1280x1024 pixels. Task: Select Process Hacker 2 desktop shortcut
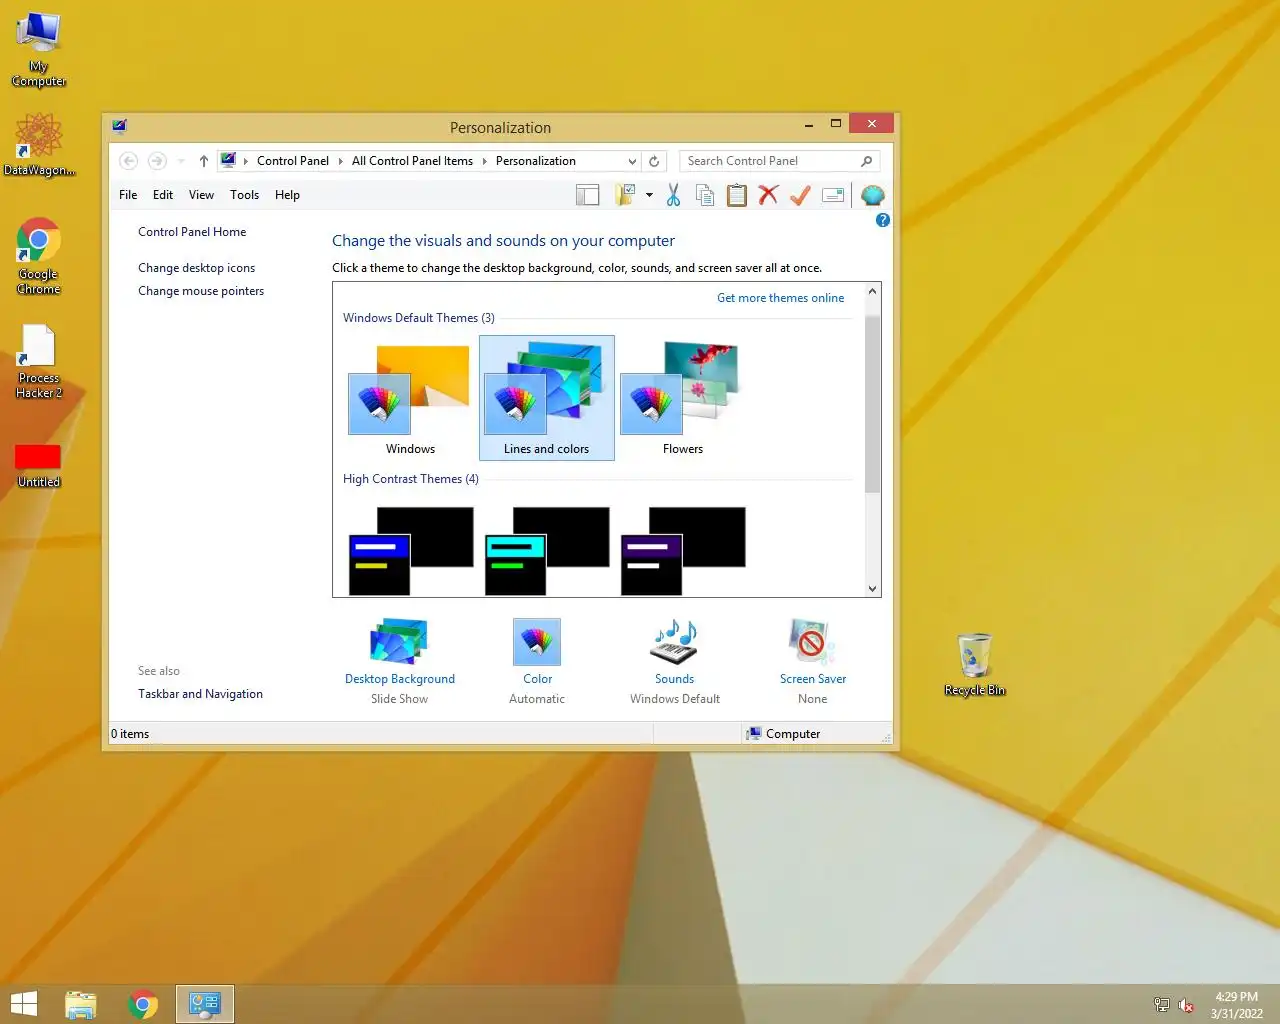coord(39,362)
